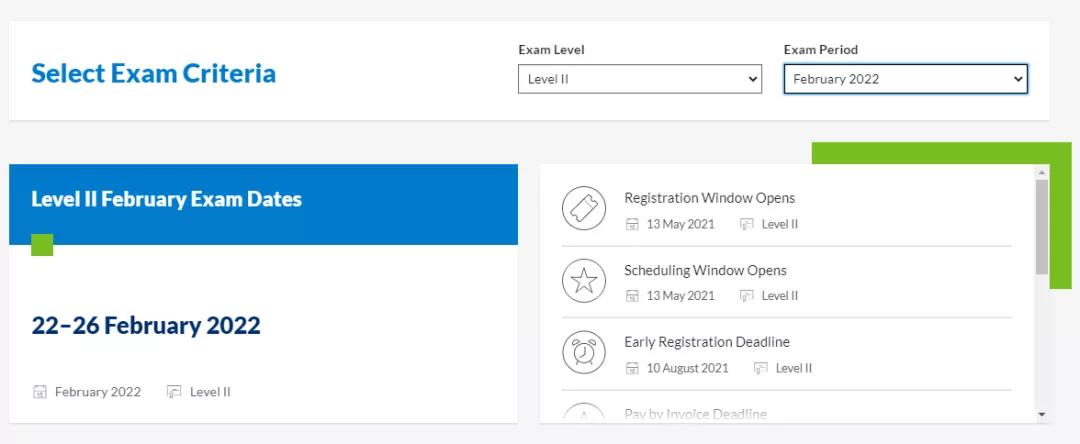Click the partially visible Pay by Invoice Deadline icon
The width and height of the screenshot is (1080, 444).
click(584, 413)
